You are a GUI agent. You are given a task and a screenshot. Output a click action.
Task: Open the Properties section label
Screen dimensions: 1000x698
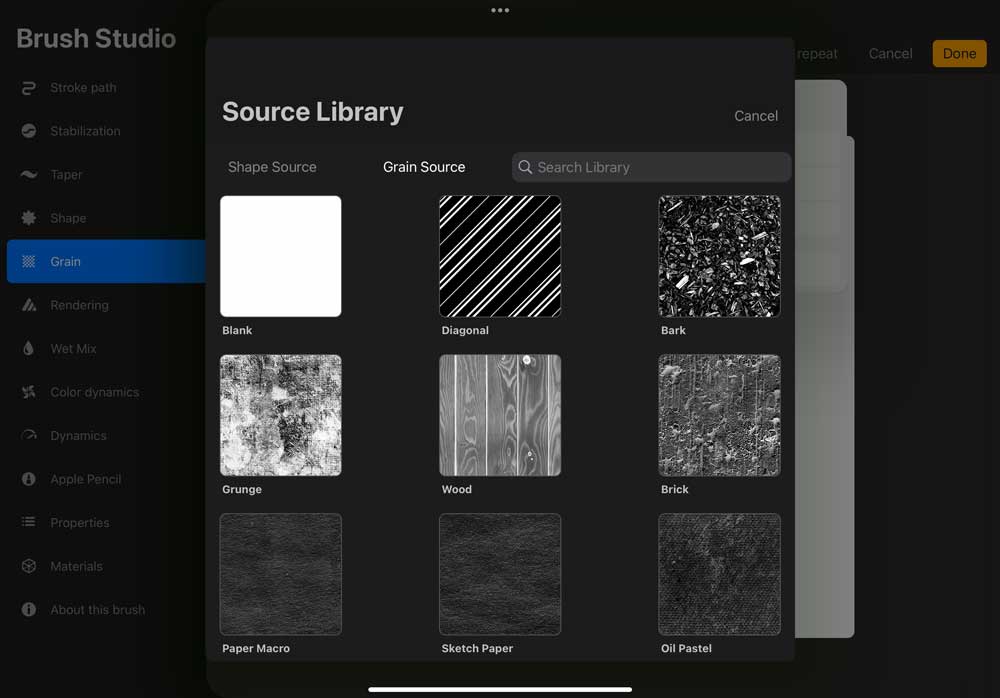80,523
